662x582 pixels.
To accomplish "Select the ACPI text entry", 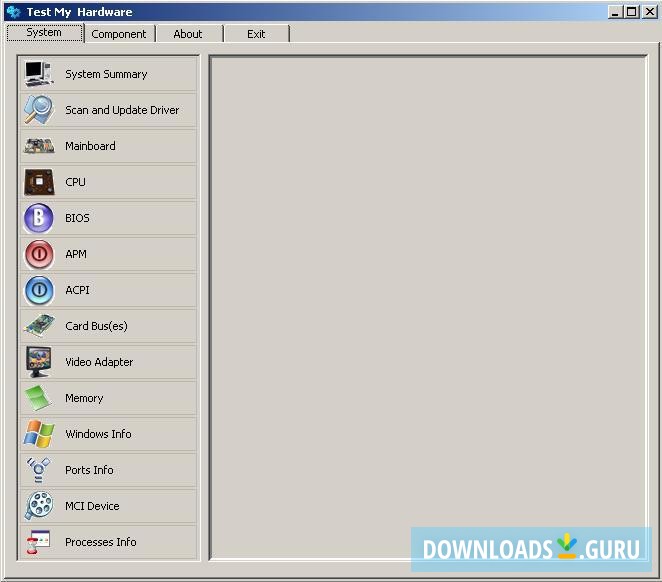I will (x=77, y=290).
